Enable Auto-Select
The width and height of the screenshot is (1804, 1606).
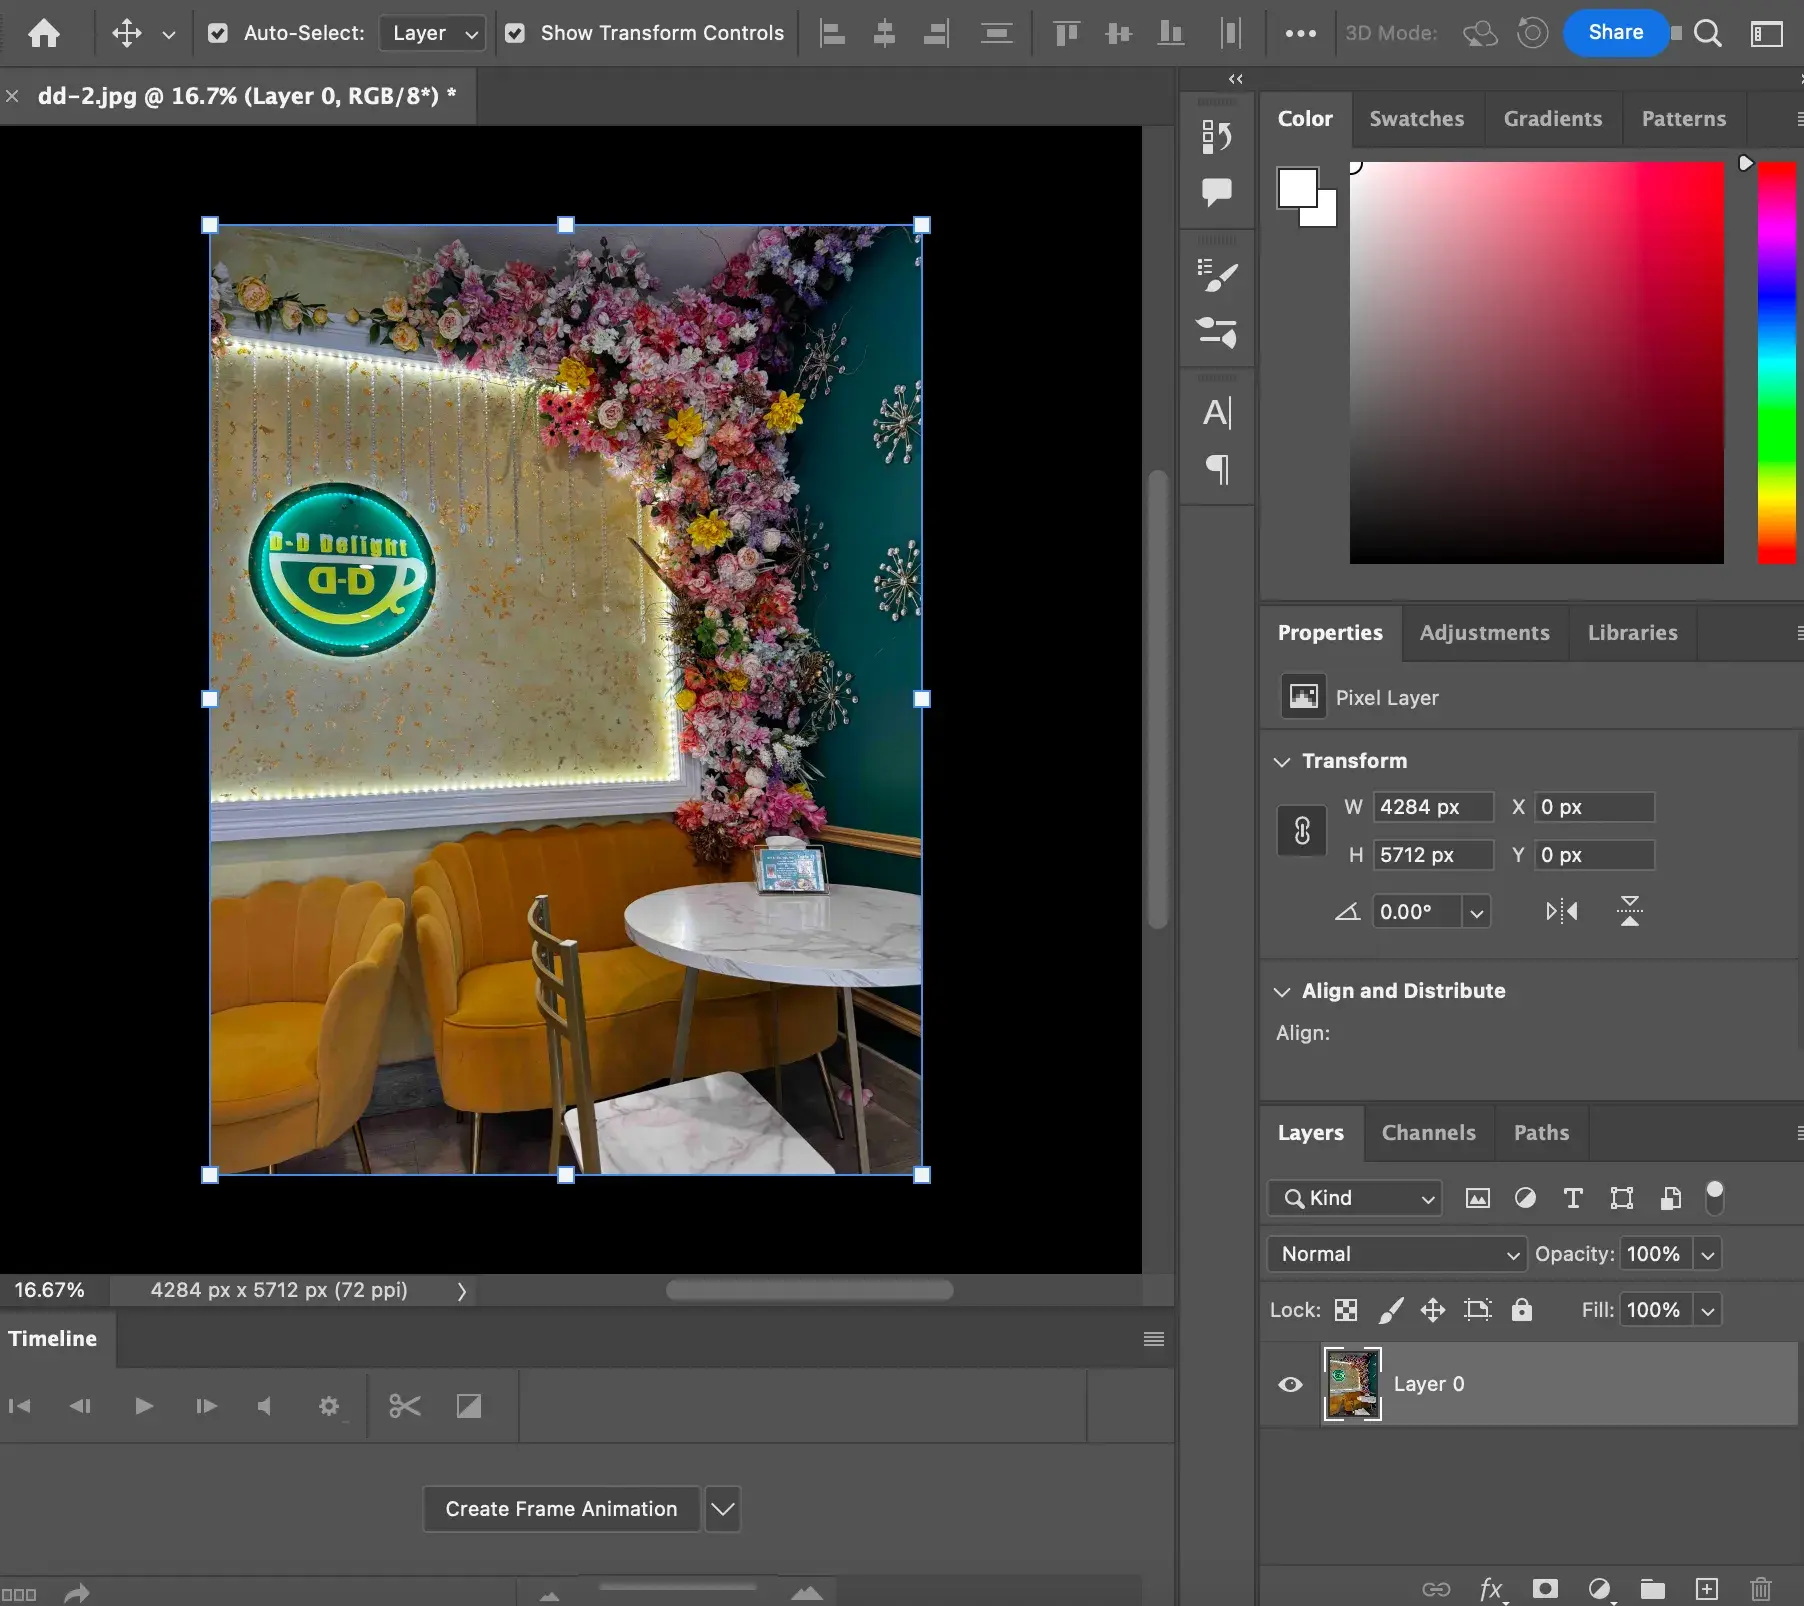[x=218, y=33]
